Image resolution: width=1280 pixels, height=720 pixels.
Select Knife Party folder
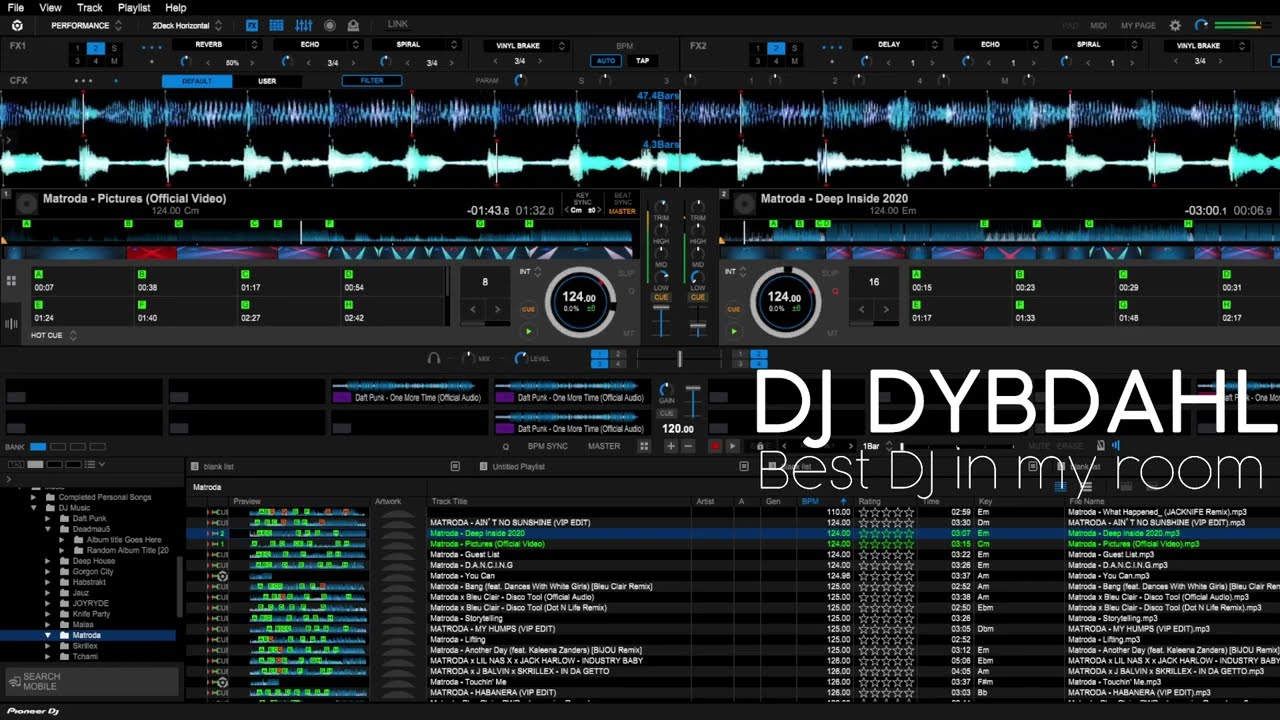[x=92, y=613]
